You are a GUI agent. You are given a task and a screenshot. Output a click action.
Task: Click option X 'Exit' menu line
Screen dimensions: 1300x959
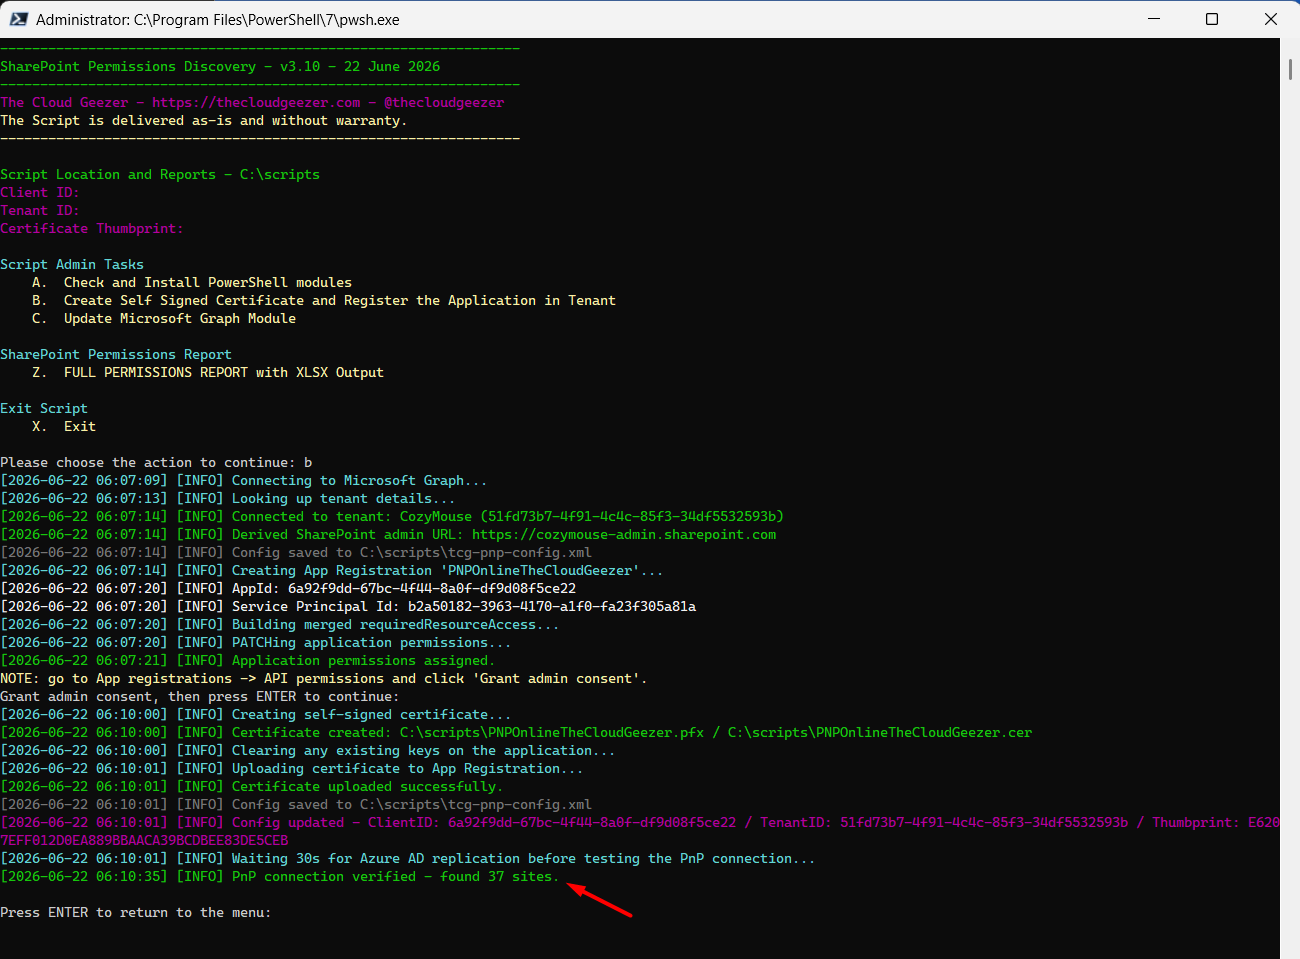pos(64,426)
